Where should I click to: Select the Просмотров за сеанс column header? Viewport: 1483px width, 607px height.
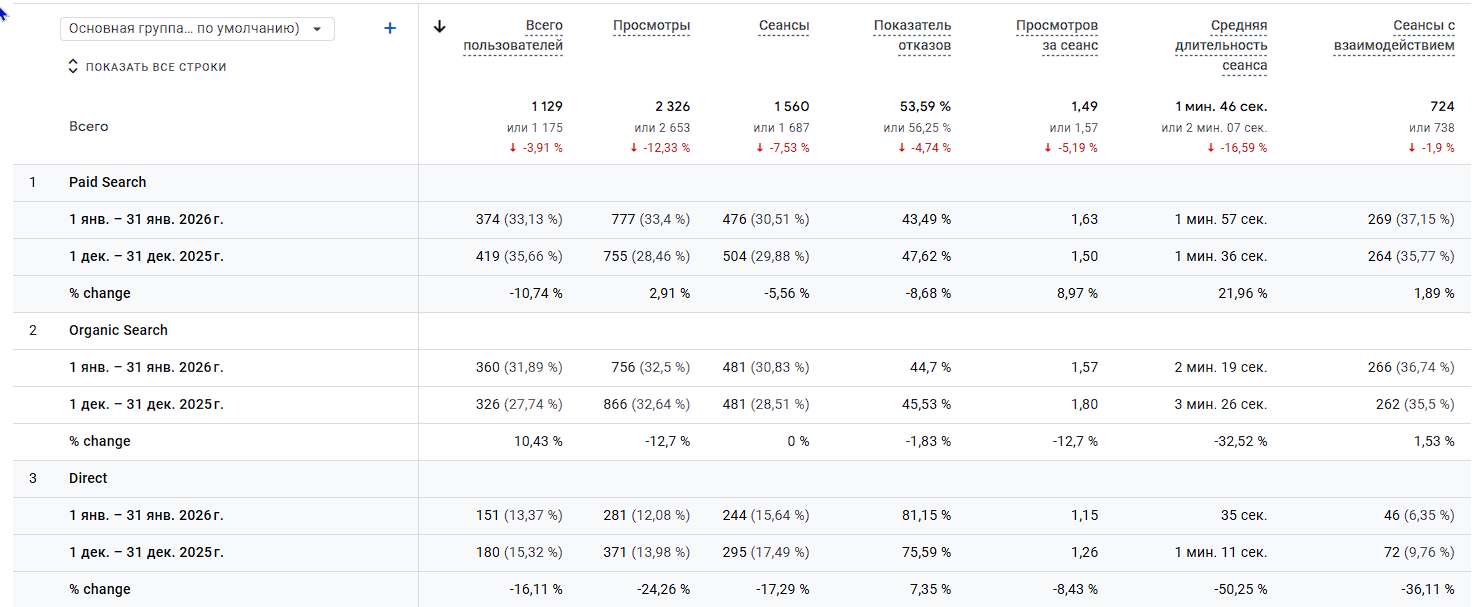pyautogui.click(x=1056, y=35)
